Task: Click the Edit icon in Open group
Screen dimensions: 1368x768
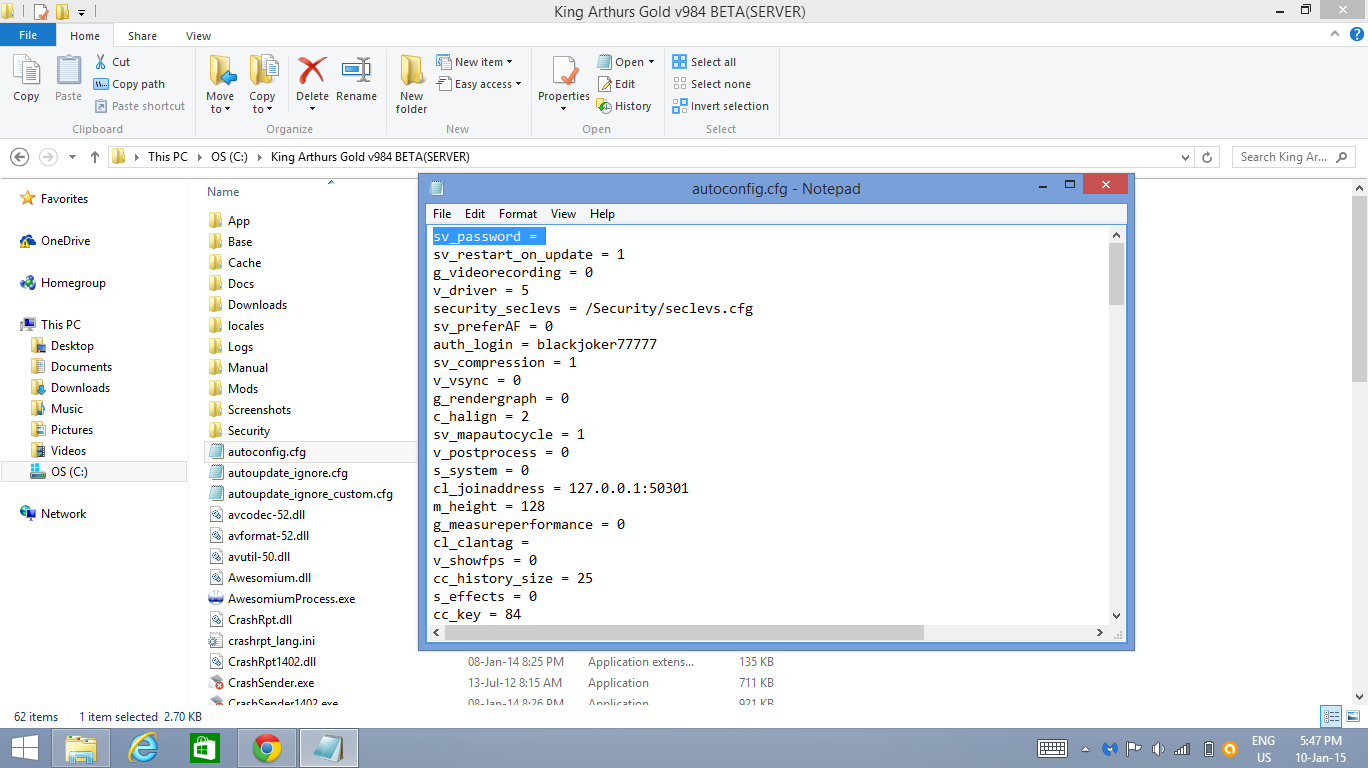Action: tap(604, 84)
